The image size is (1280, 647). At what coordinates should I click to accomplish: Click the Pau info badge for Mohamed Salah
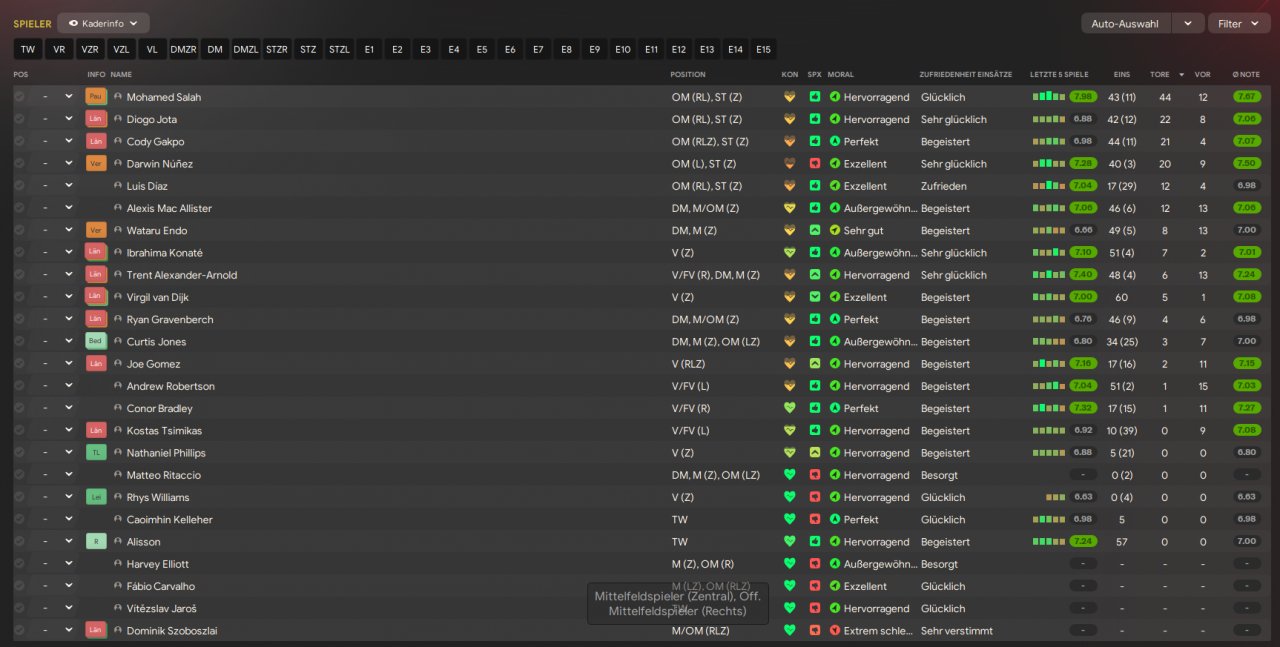click(96, 97)
